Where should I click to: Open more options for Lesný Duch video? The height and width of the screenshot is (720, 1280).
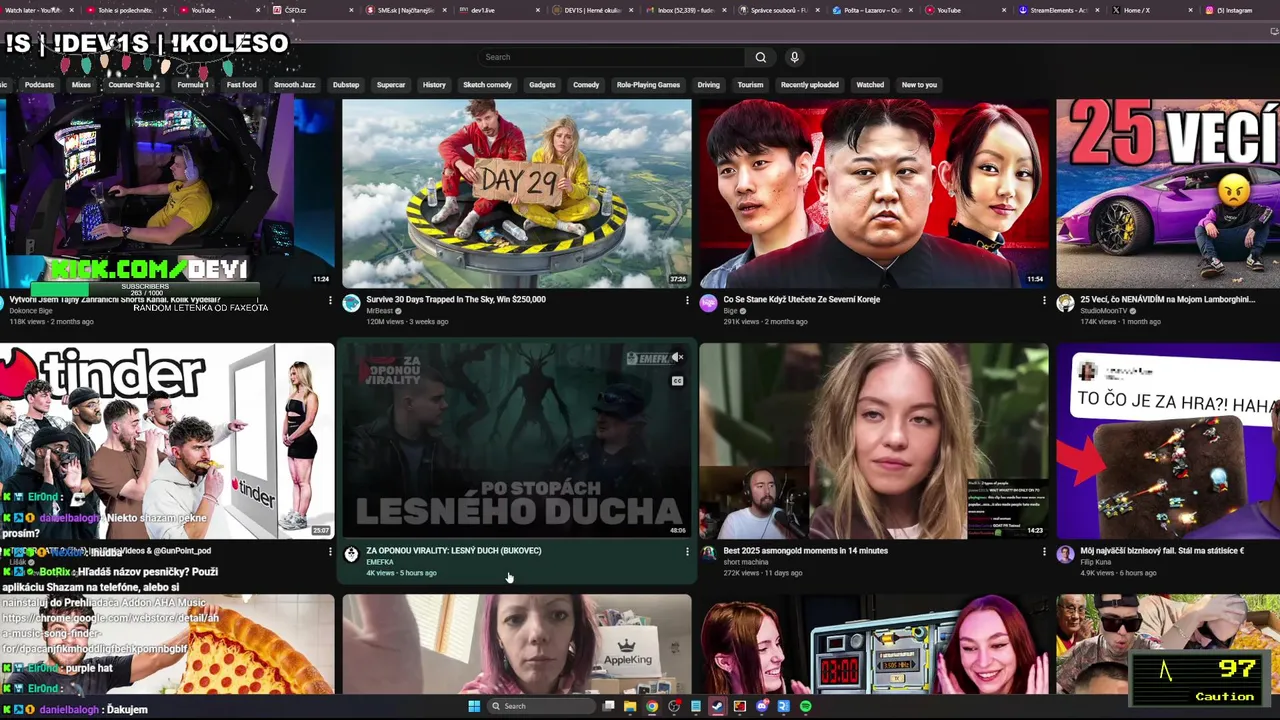687,551
